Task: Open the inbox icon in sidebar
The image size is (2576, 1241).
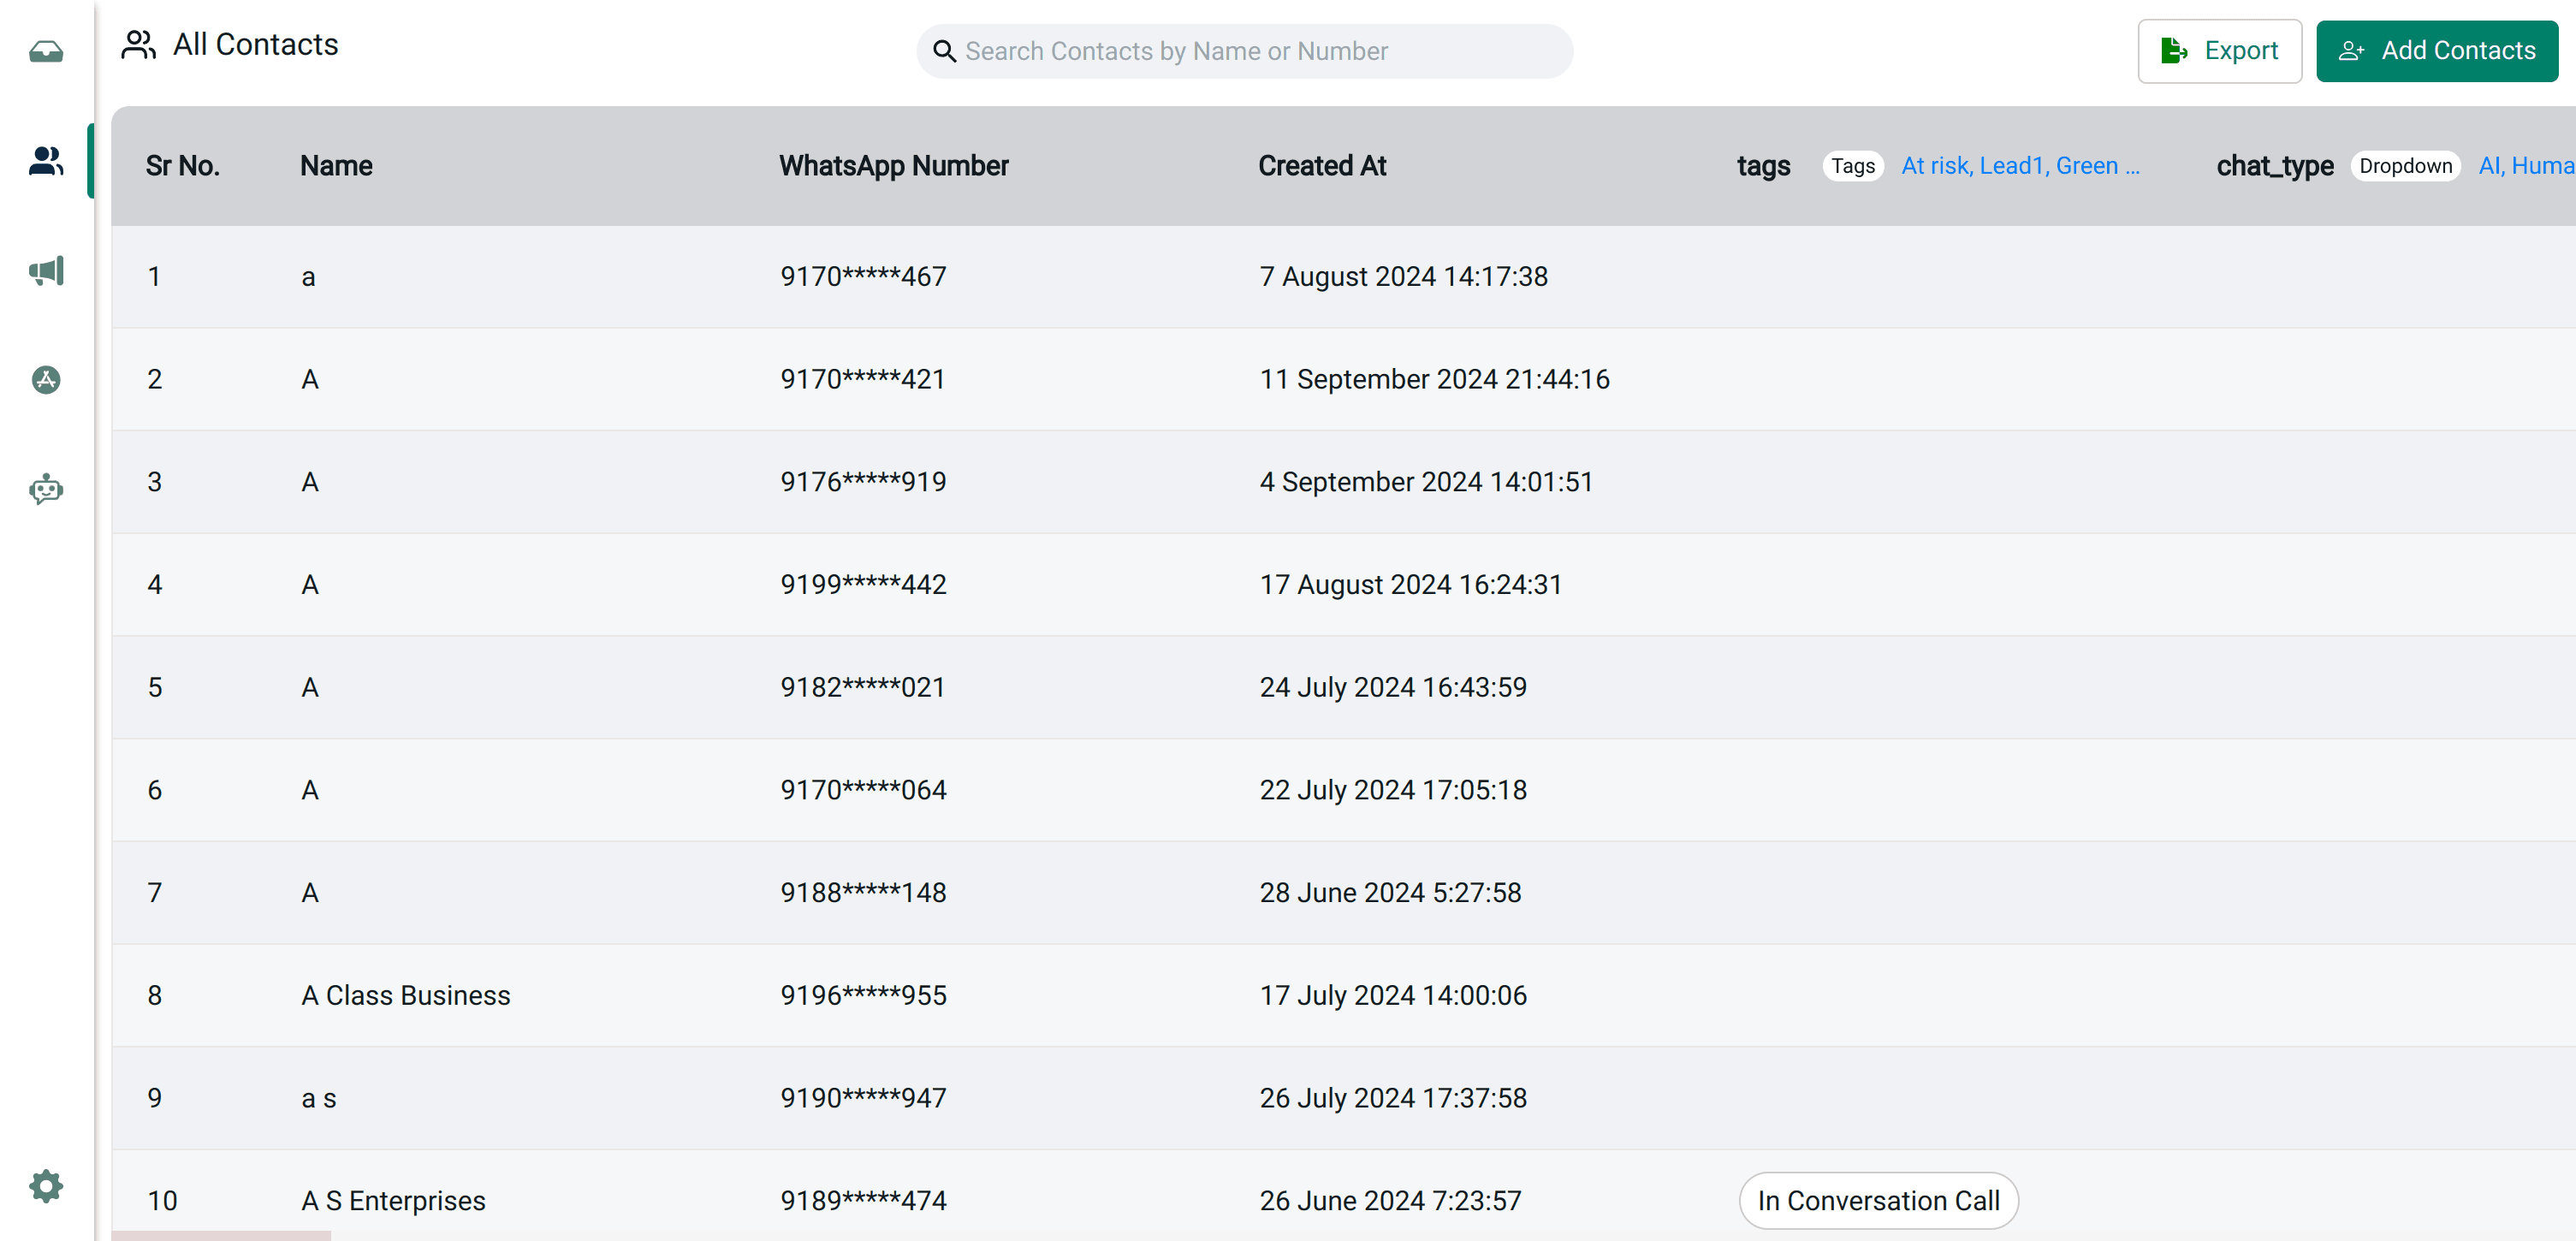Action: 46,51
